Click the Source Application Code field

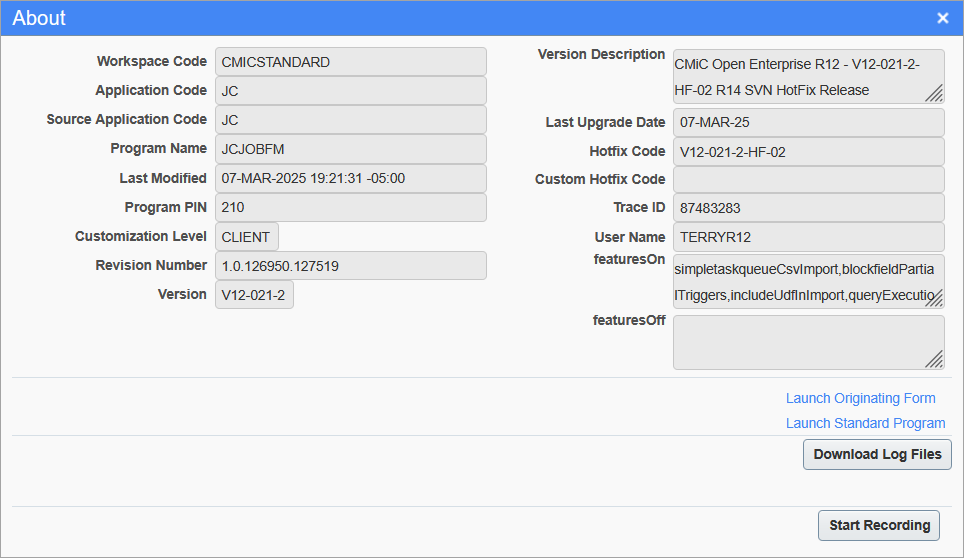(x=350, y=120)
